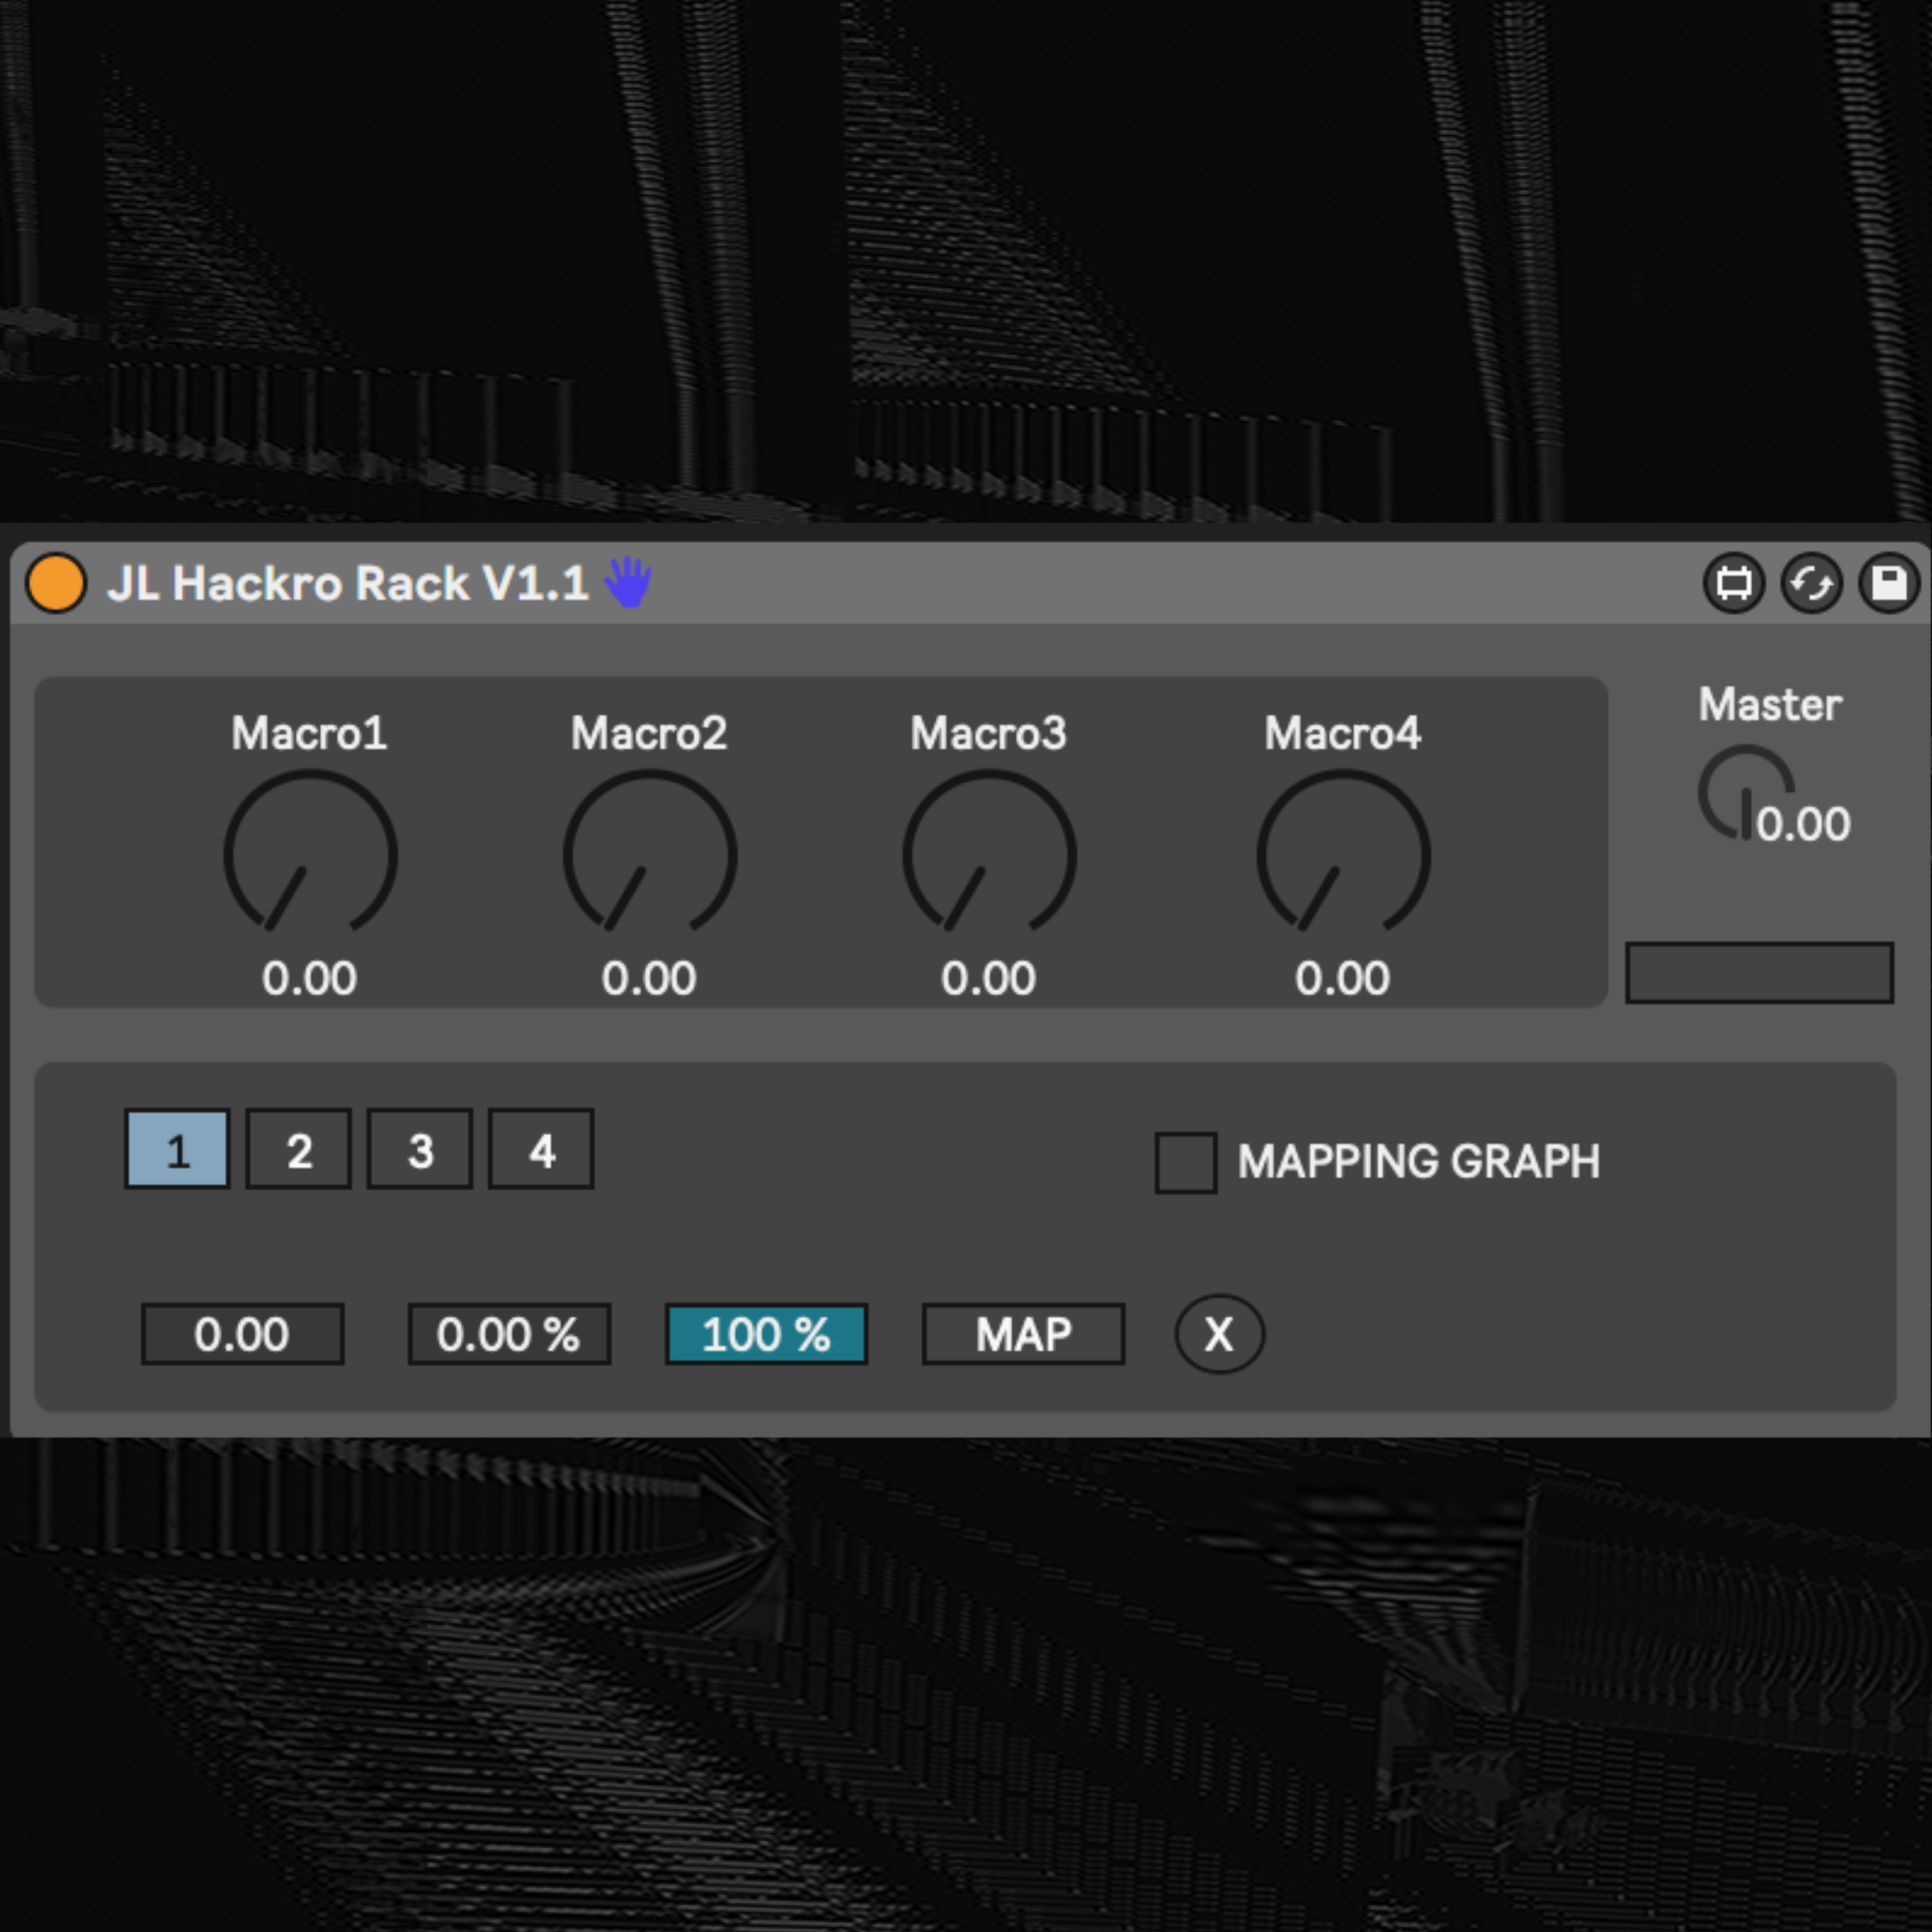Switch to macro tab 2
Screen dimensions: 1932x1932
pos(299,1149)
